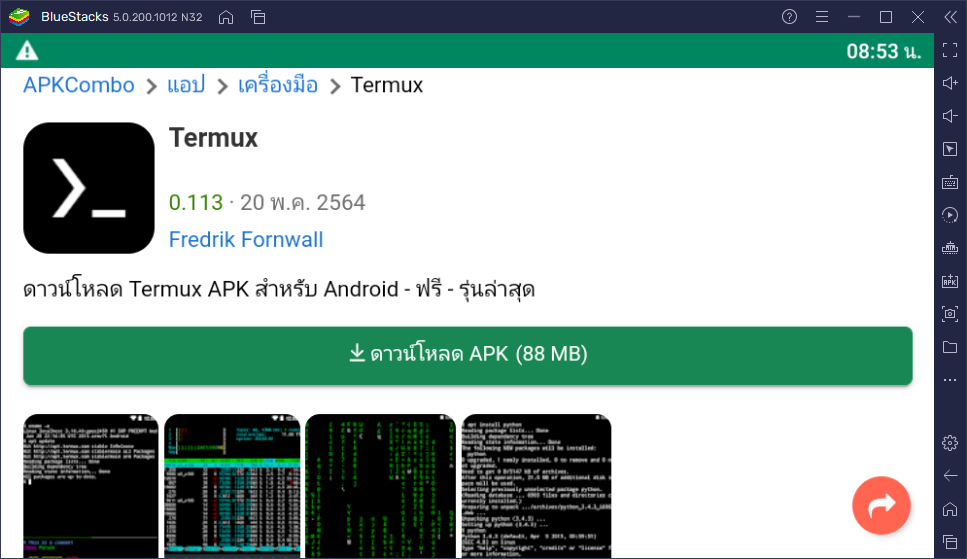Open BlueStacks help question mark icon

(x=789, y=17)
